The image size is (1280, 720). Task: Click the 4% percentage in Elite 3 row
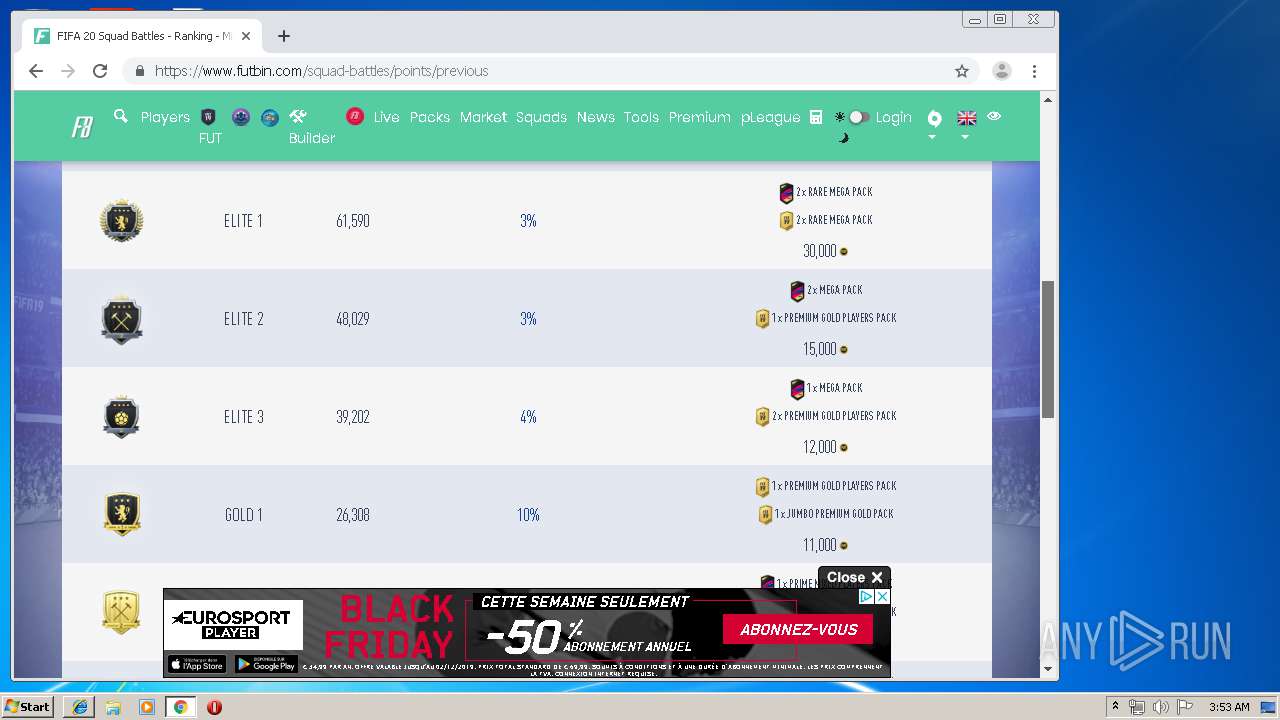click(x=528, y=417)
